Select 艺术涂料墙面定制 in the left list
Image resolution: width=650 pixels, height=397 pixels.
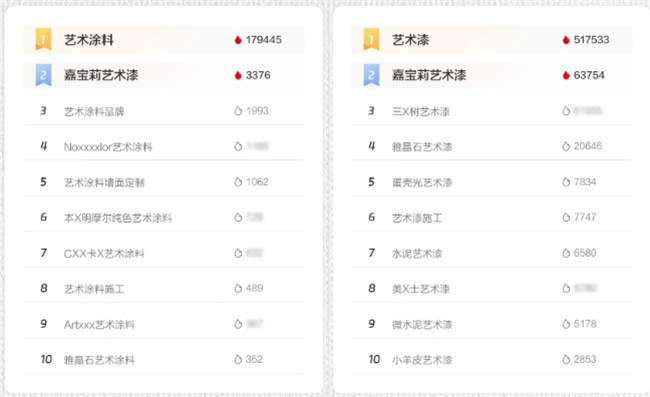pyautogui.click(x=104, y=182)
